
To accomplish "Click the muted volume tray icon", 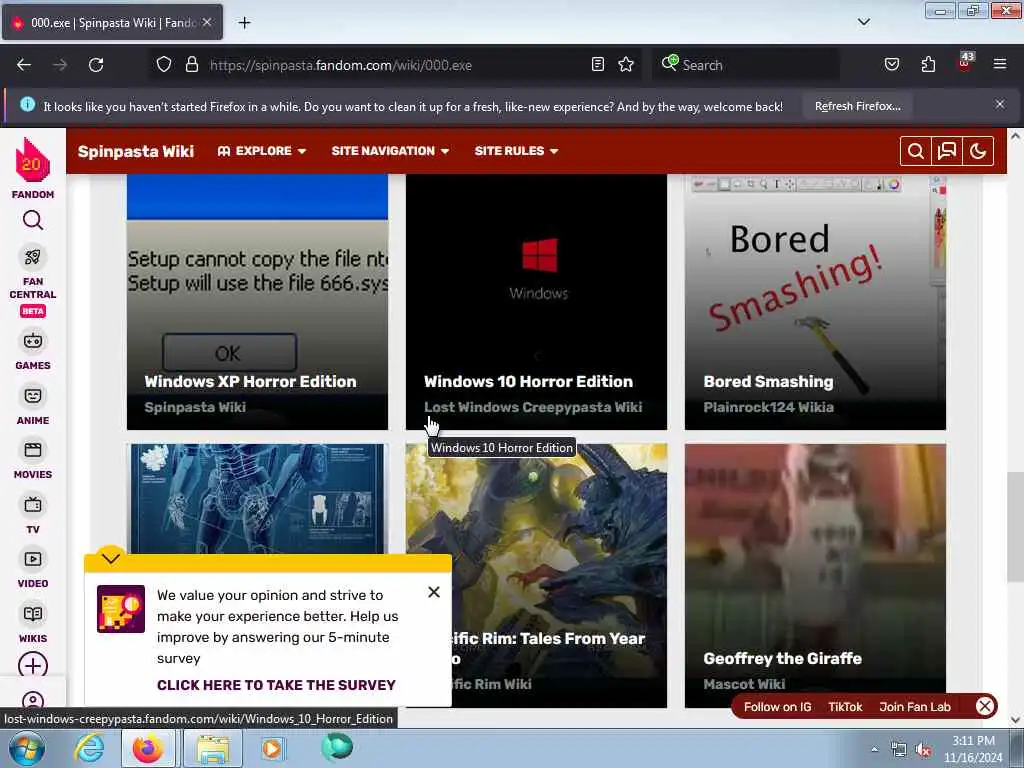I will [x=923, y=750].
